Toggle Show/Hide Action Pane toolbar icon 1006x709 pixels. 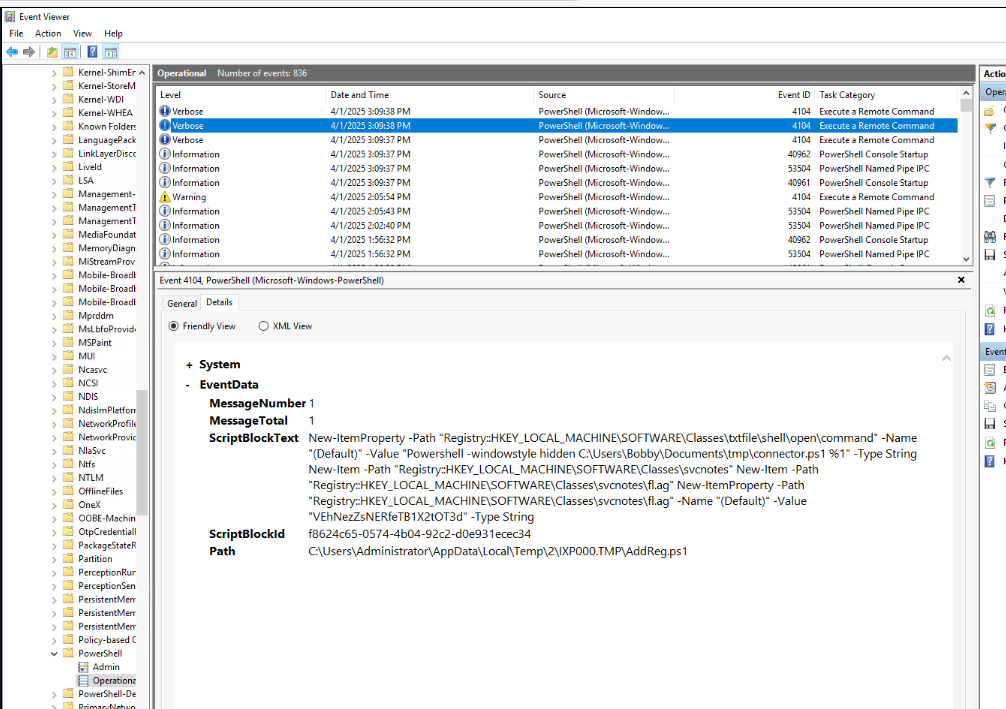tap(111, 52)
